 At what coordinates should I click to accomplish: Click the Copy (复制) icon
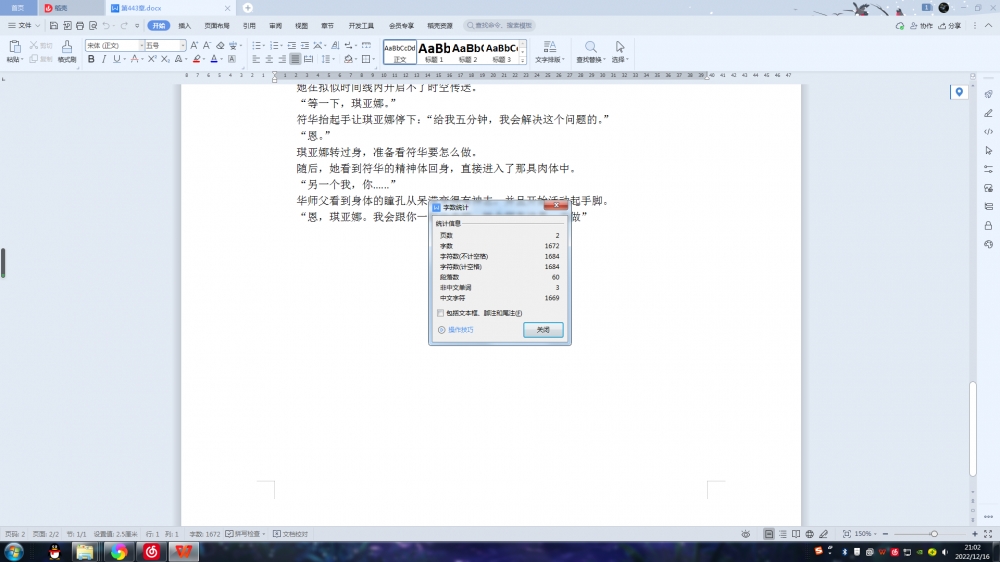click(34, 59)
